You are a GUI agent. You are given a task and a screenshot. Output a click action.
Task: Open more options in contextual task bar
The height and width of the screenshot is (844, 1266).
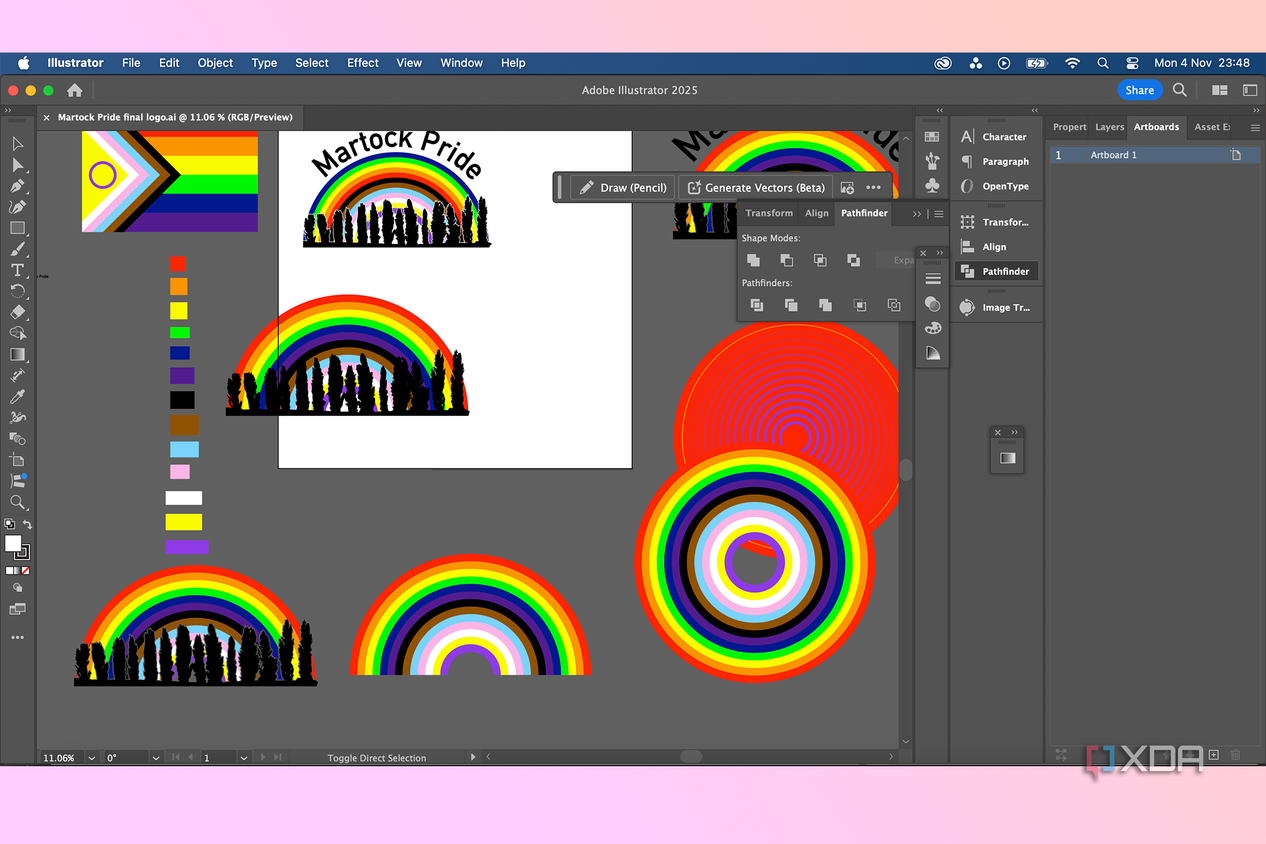874,187
